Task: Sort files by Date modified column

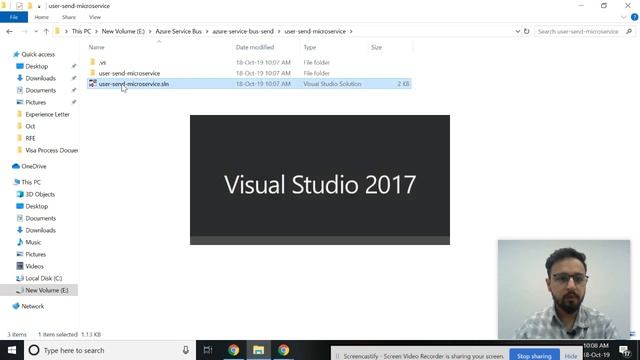Action: 255,47
